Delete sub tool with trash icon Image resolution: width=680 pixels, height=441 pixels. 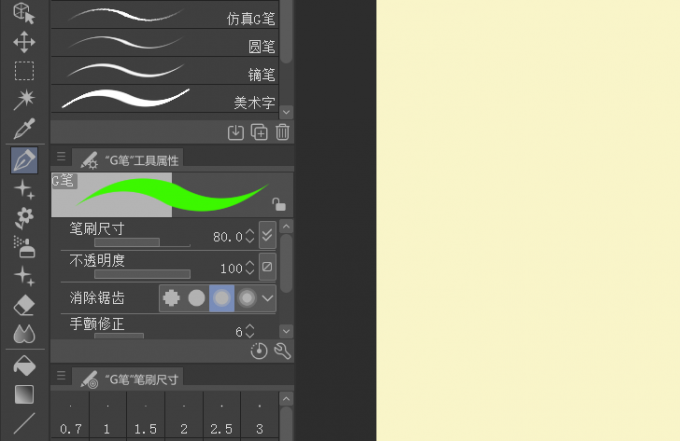tap(282, 132)
